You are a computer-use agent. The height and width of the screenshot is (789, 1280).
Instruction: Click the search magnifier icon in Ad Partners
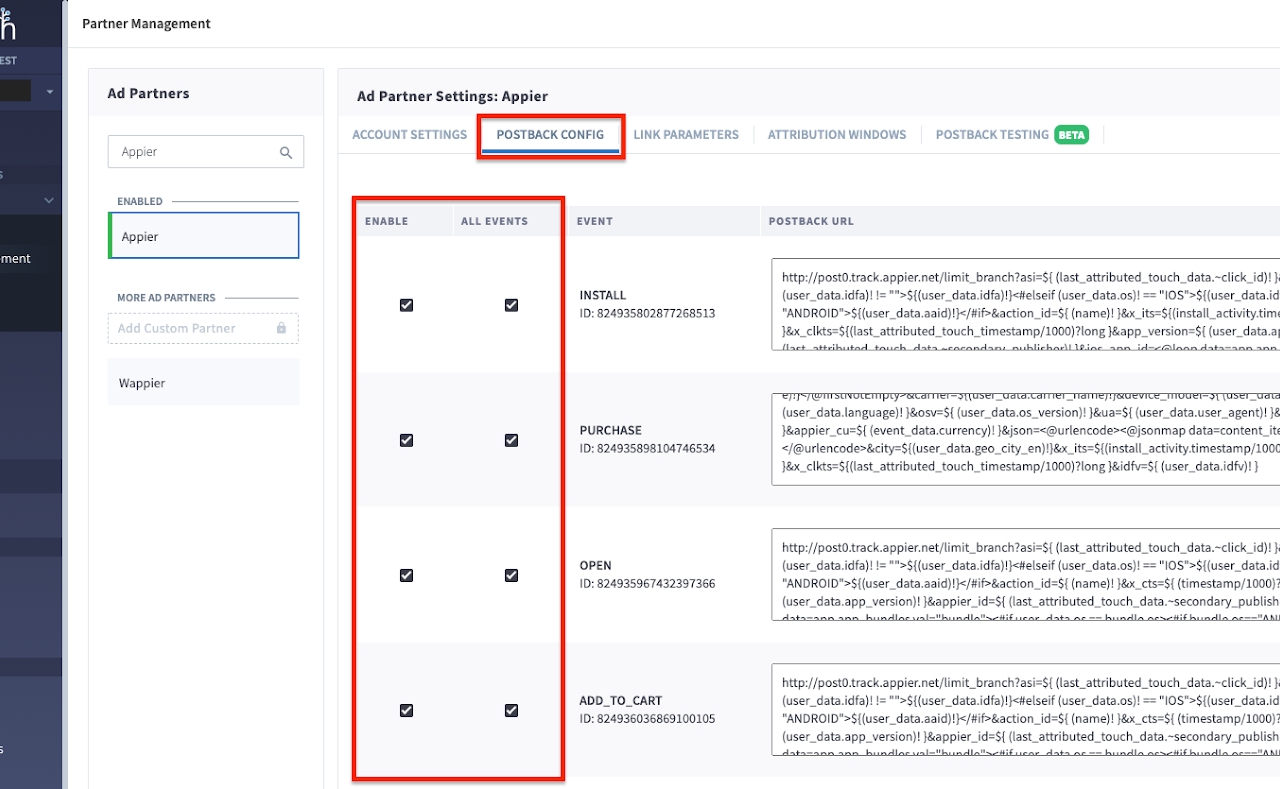point(286,152)
